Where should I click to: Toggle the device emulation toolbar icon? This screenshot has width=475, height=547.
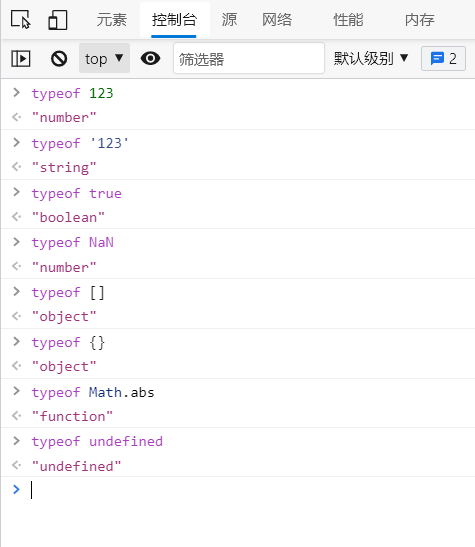58,20
